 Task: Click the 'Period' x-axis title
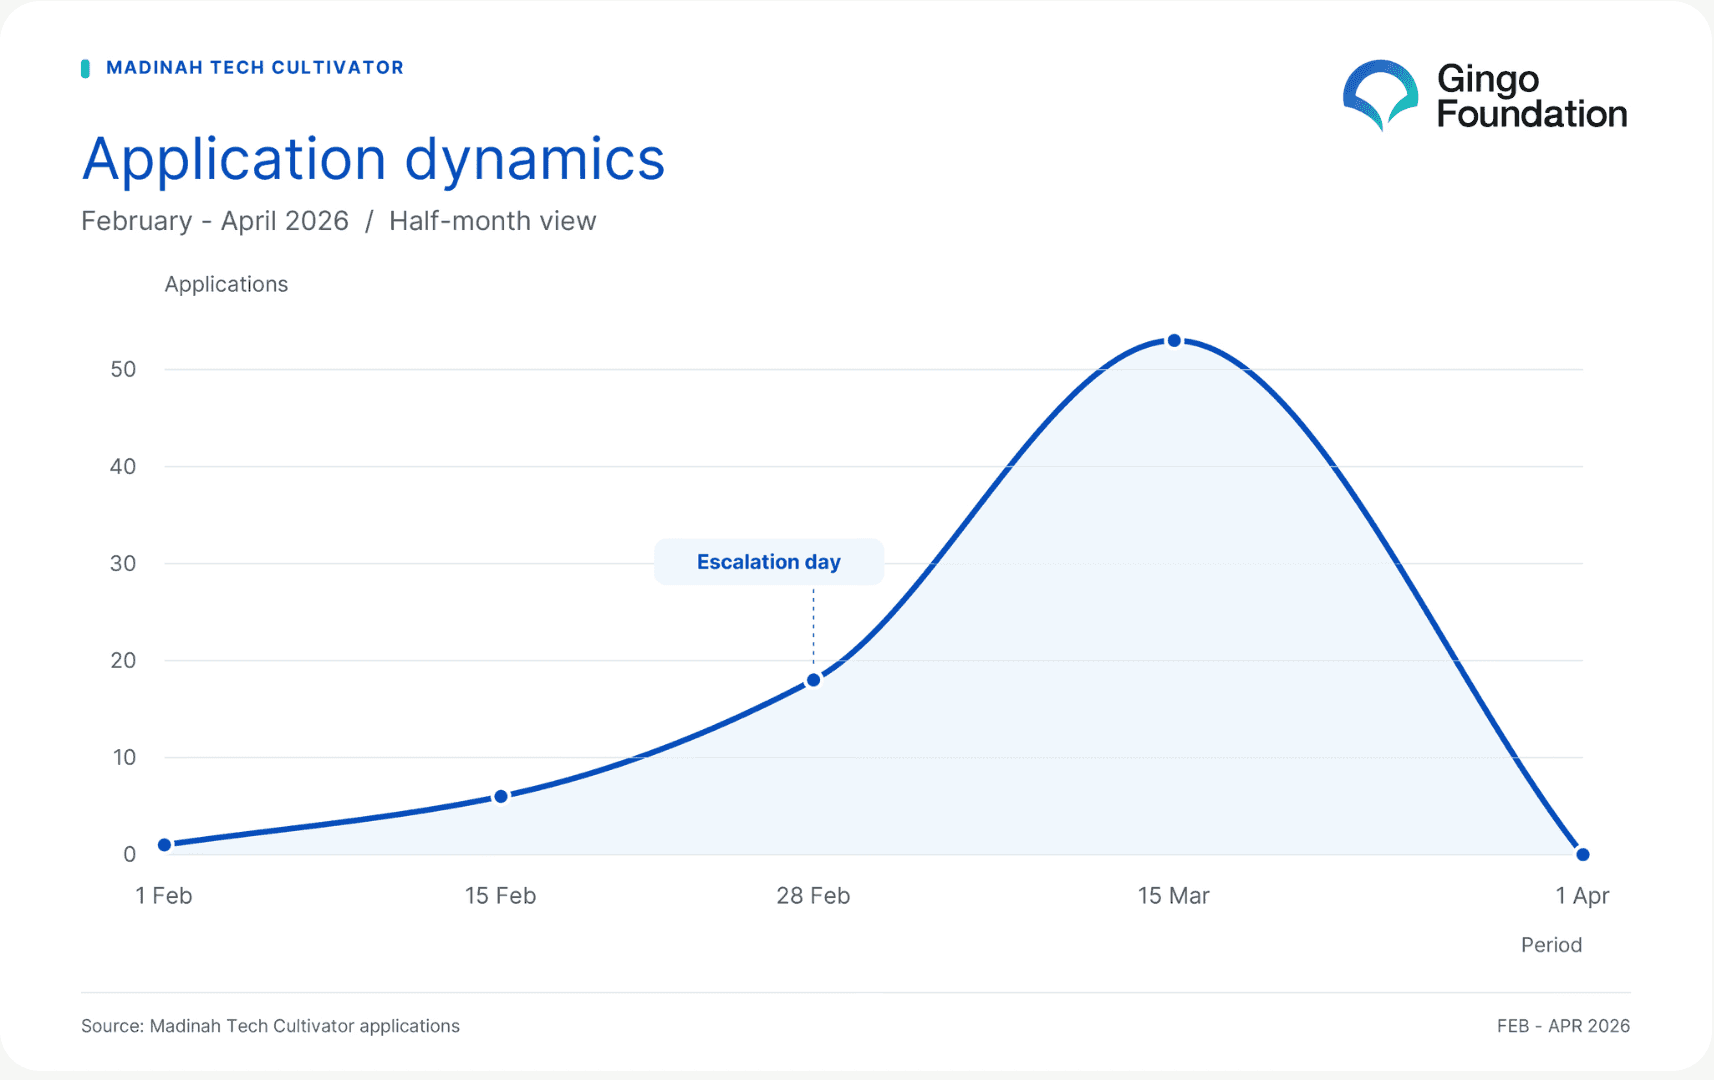[x=1551, y=945]
